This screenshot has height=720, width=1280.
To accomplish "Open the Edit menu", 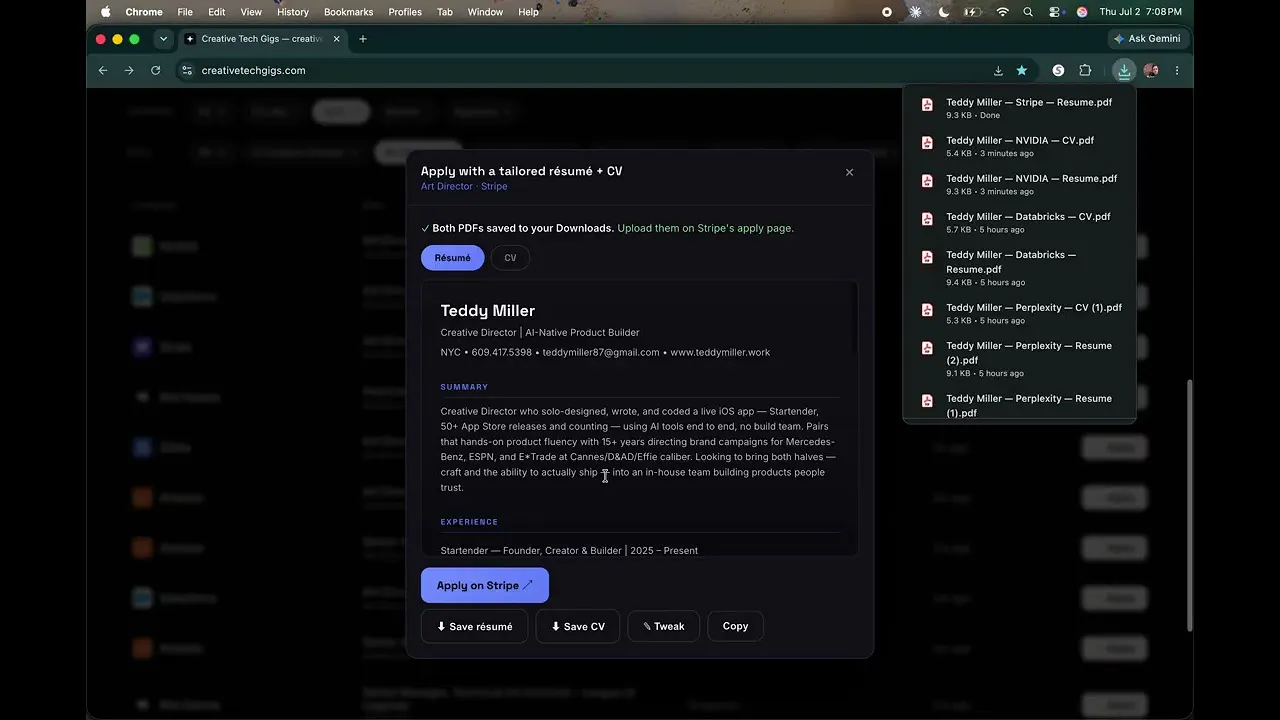I will [x=216, y=12].
